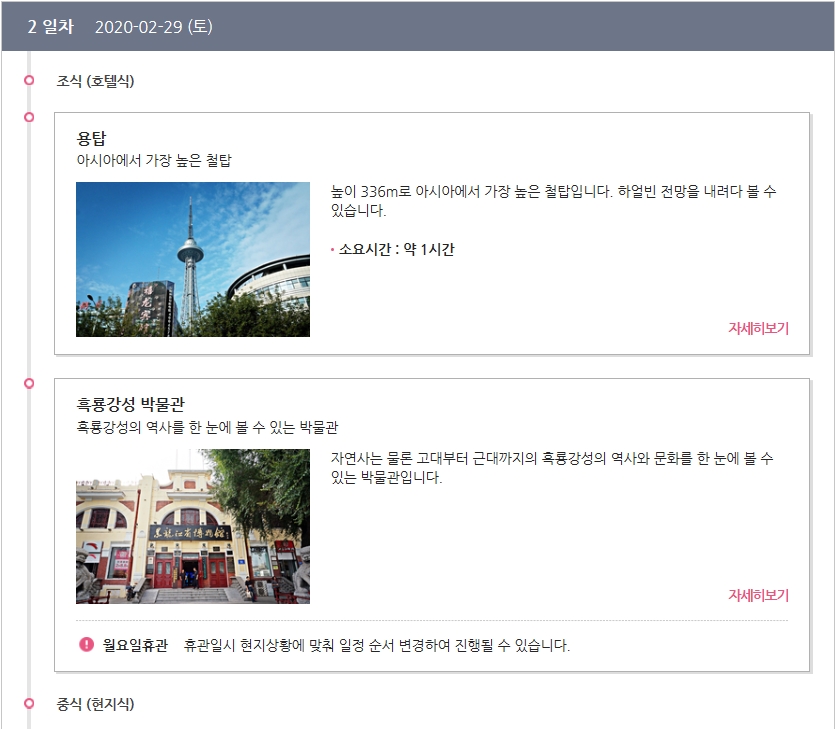This screenshot has height=729, width=836.
Task: Click the pink timeline dot beside 조식 (호텔식)
Action: (29, 81)
